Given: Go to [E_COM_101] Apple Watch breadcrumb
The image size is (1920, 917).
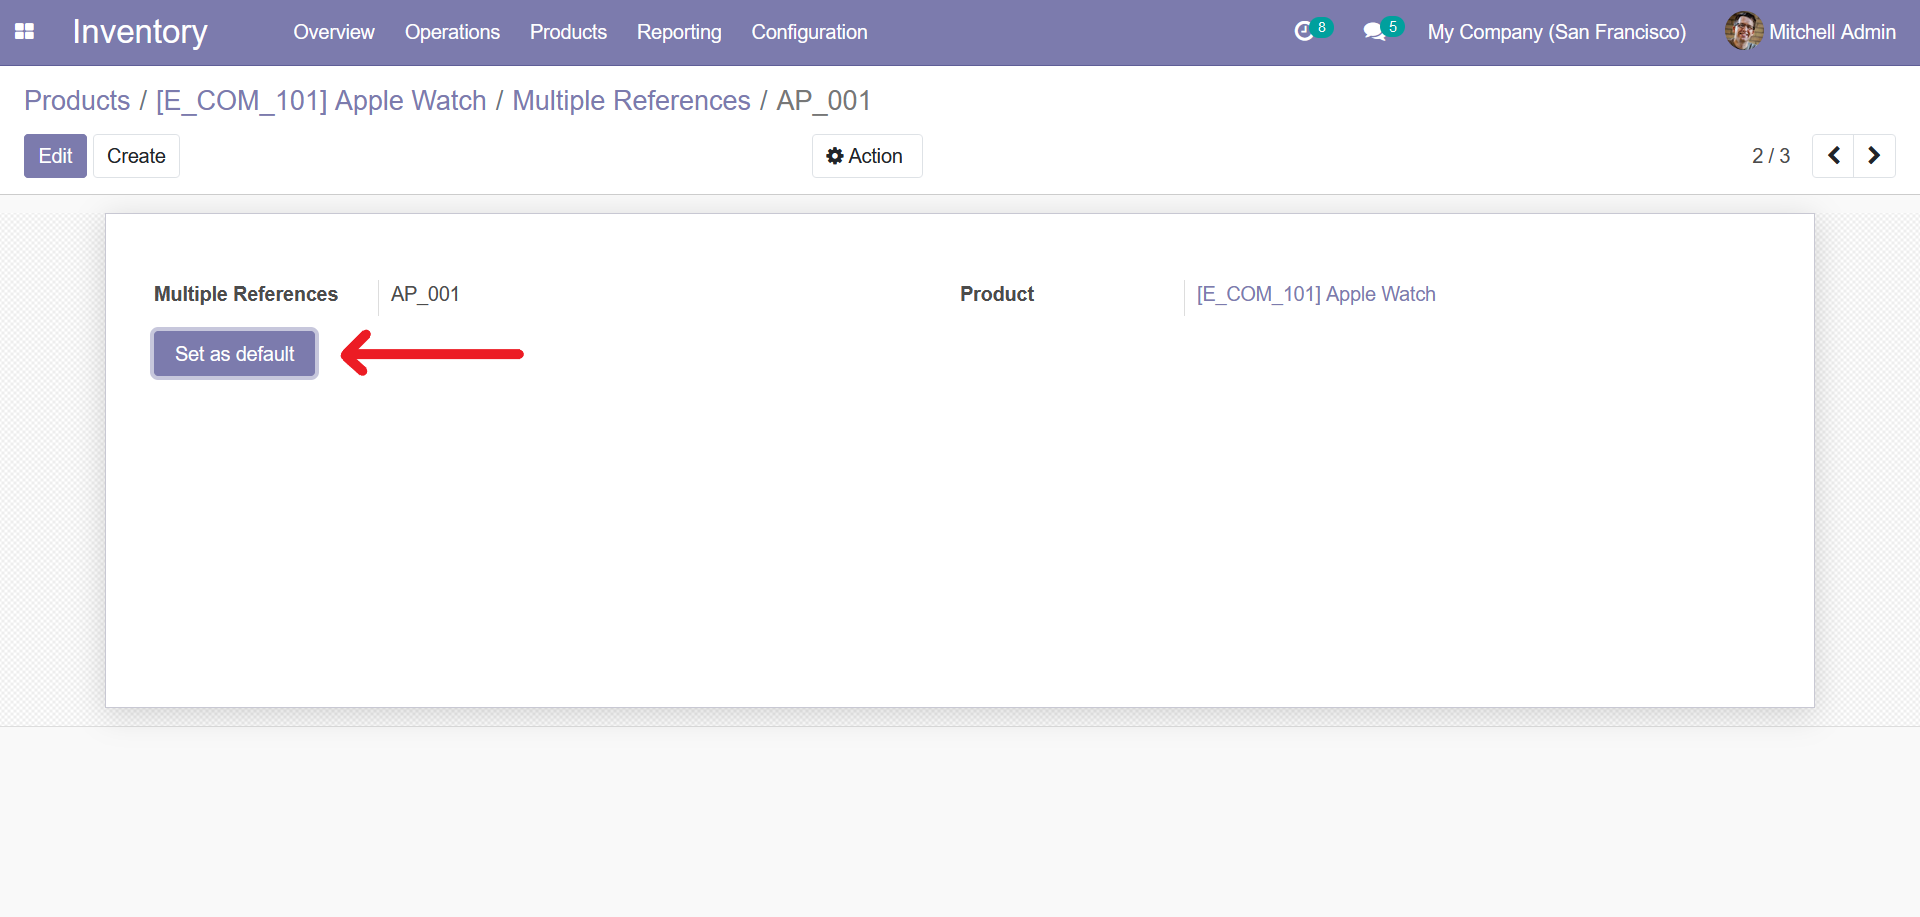Looking at the screenshot, I should (321, 101).
